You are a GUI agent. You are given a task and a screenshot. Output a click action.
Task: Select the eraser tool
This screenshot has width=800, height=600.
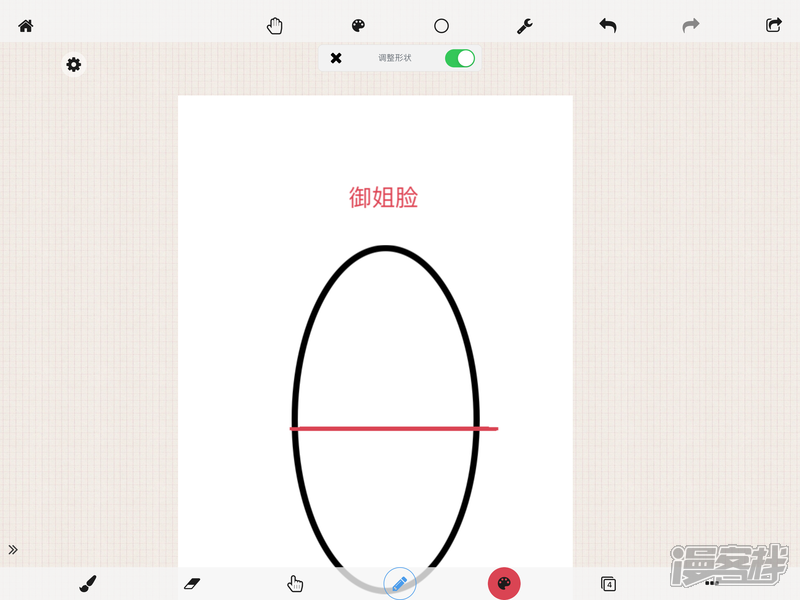coord(193,583)
